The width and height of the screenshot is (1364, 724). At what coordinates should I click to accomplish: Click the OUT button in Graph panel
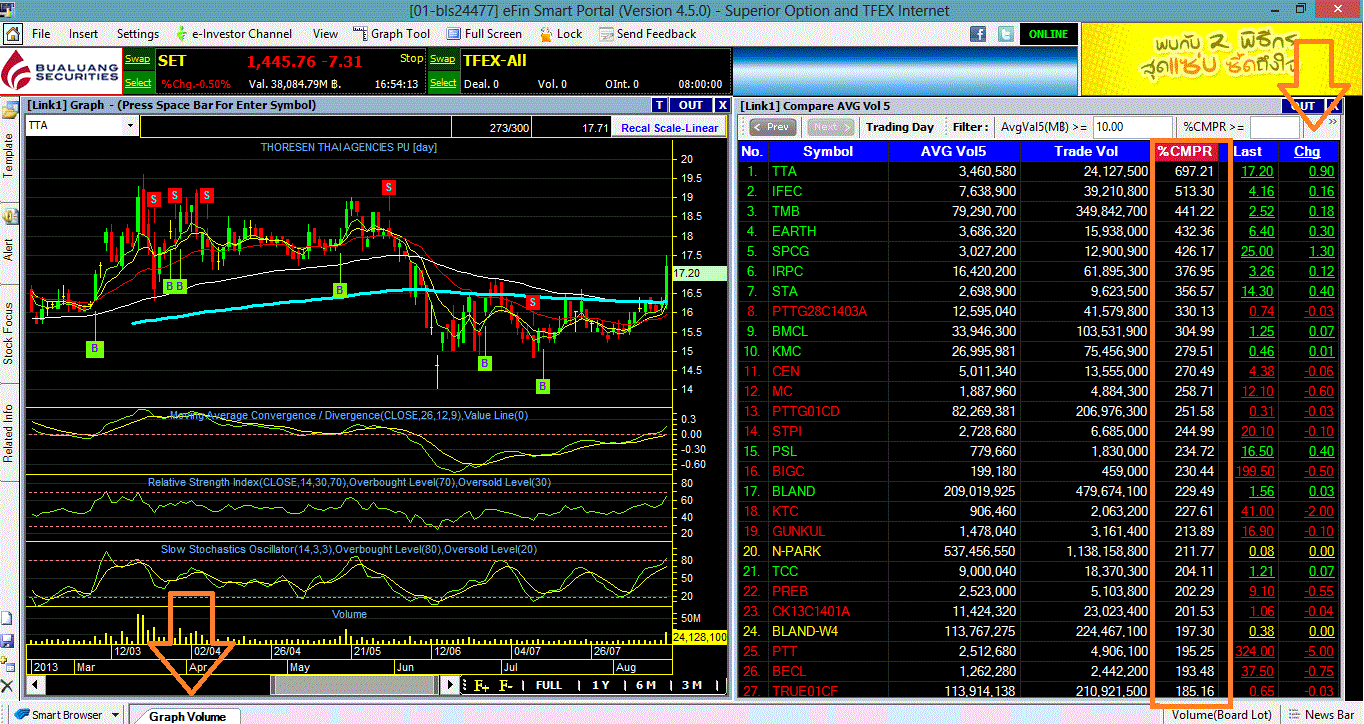point(691,105)
